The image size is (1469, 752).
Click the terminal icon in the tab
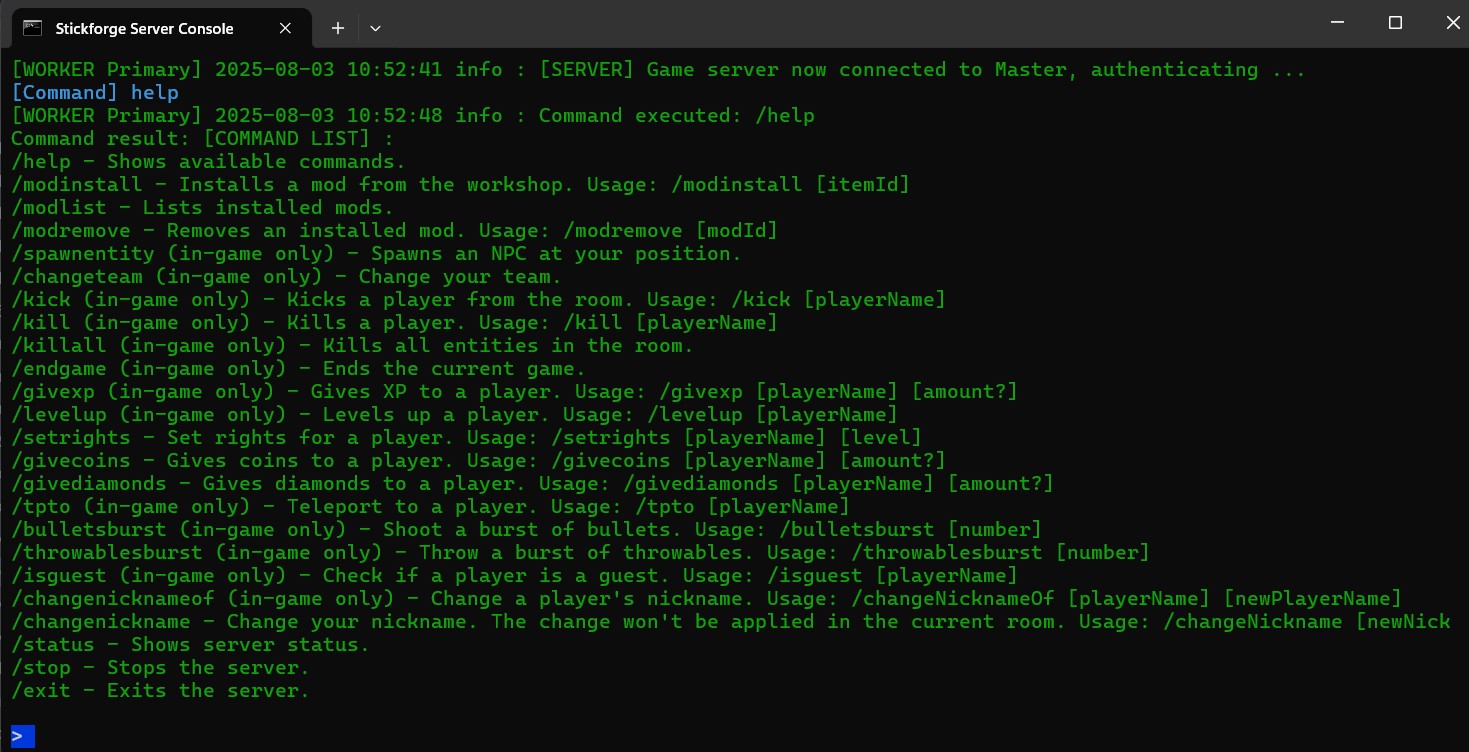32,28
